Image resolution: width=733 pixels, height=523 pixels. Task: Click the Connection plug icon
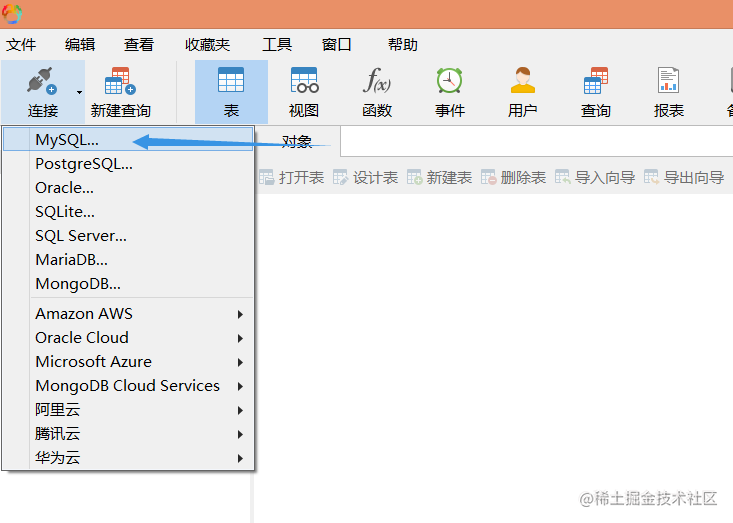(42, 81)
